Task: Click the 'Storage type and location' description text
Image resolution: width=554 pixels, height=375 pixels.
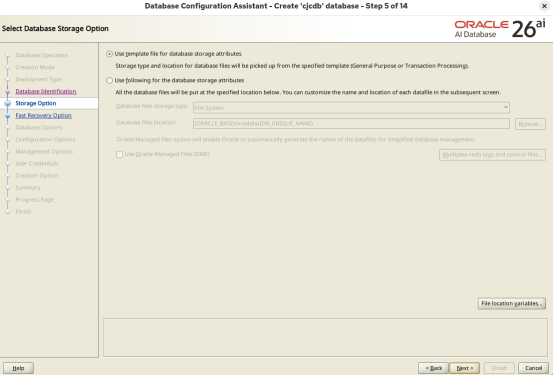Action: click(x=292, y=66)
